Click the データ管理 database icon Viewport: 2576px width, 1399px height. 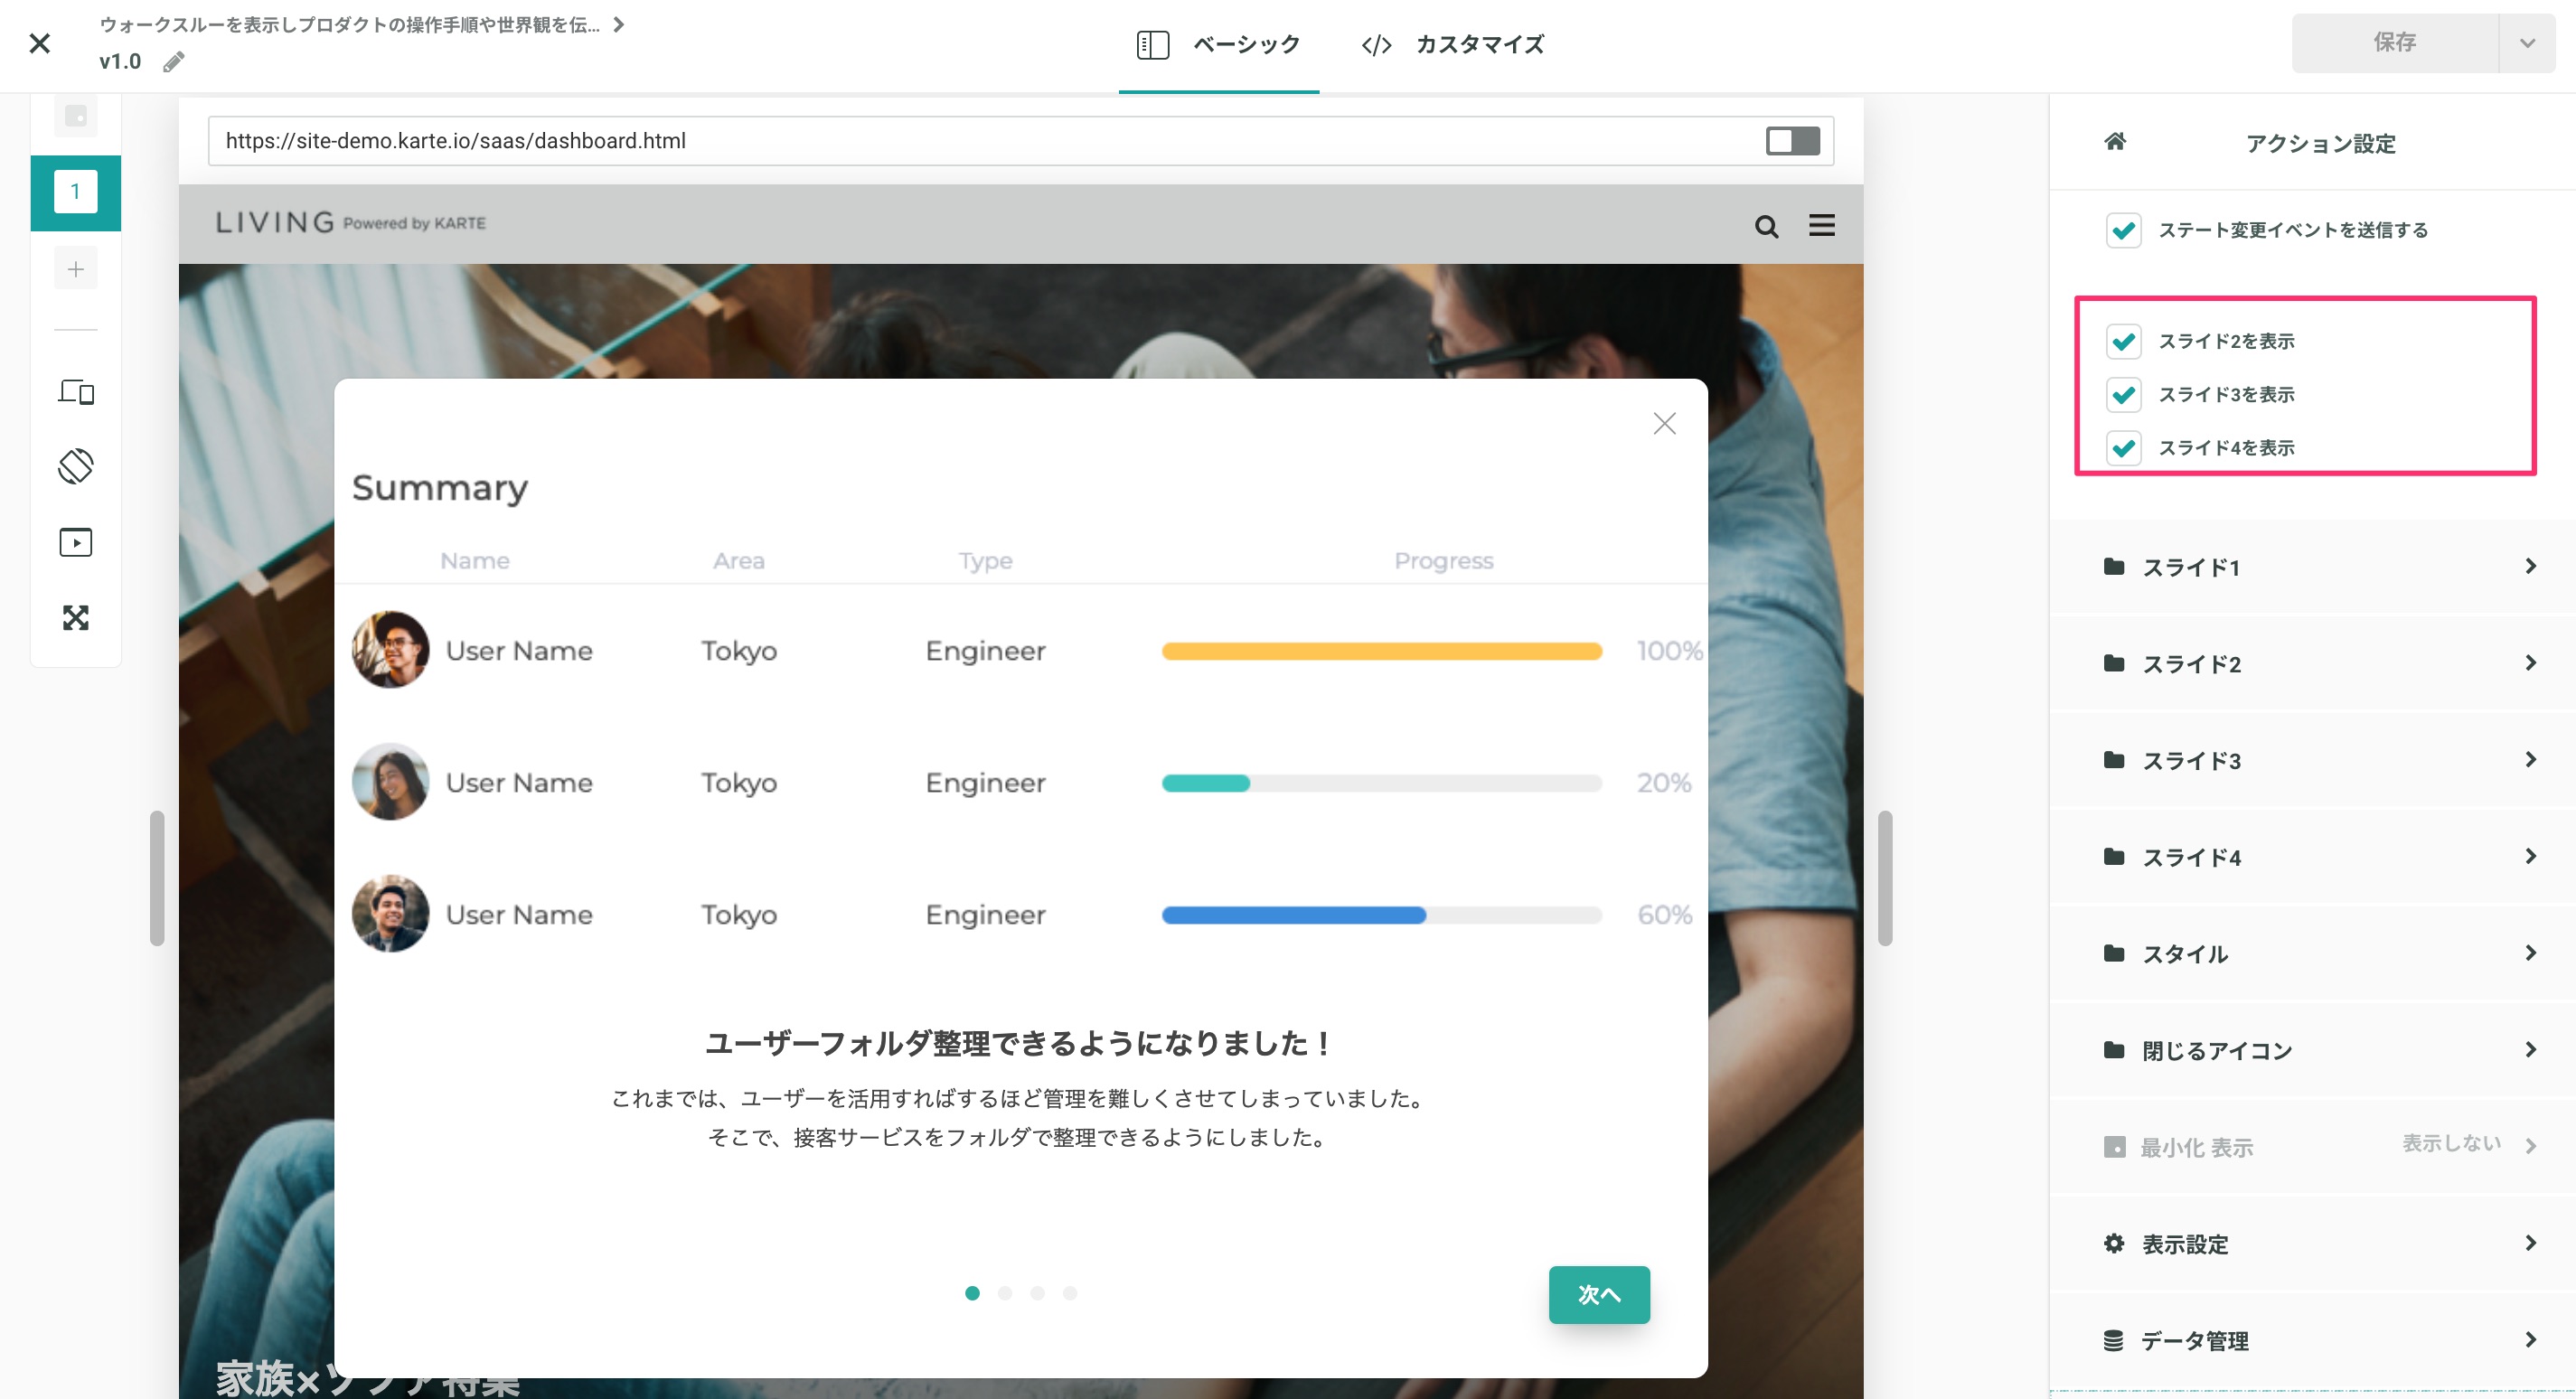(x=2113, y=1340)
